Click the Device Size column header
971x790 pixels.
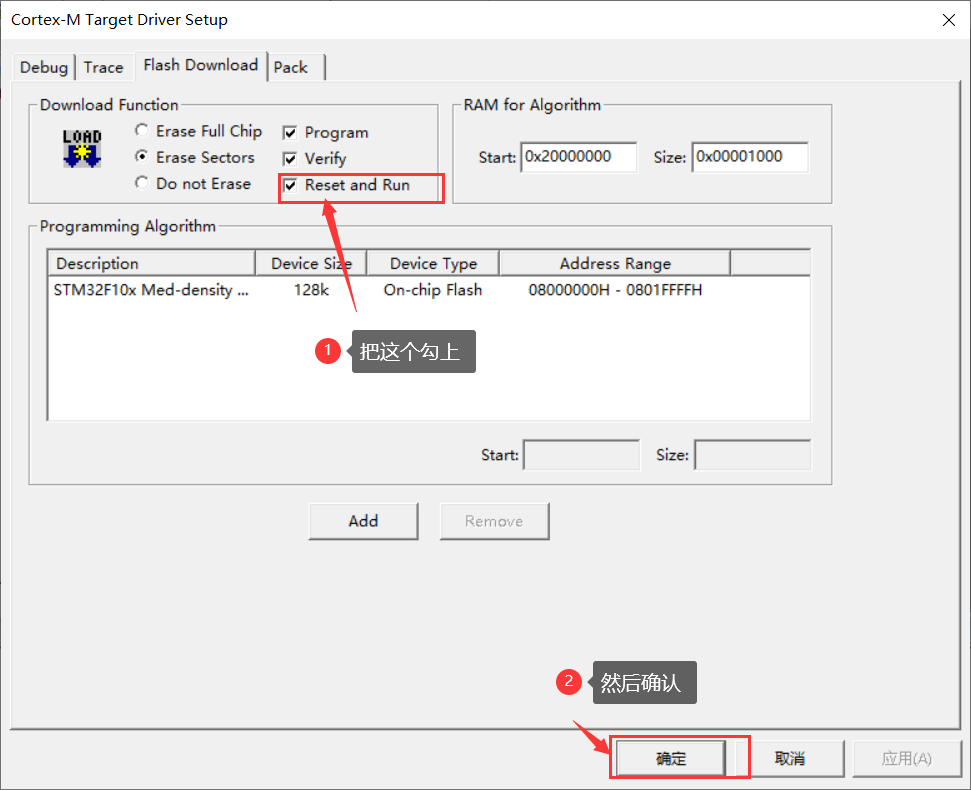click(311, 263)
